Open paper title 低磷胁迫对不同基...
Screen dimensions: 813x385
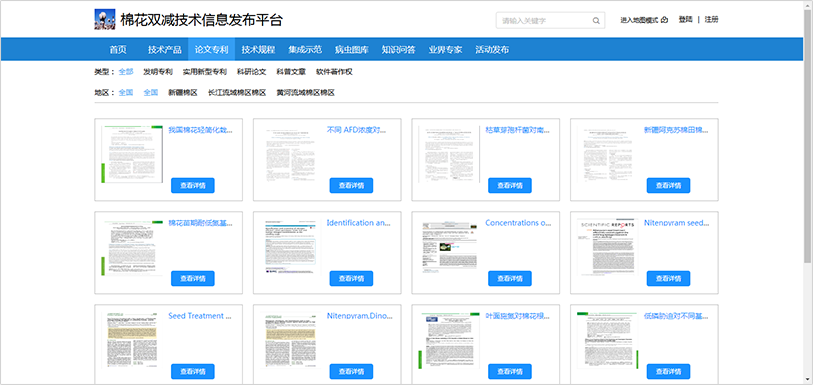click(x=677, y=316)
